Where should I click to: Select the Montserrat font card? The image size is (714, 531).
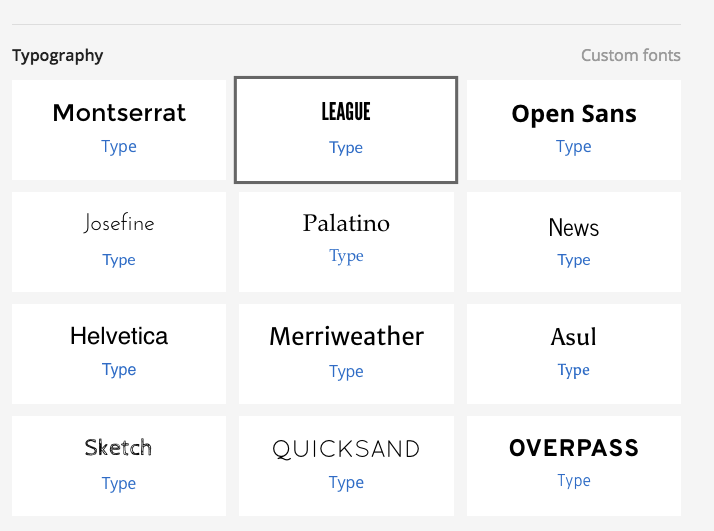(119, 130)
